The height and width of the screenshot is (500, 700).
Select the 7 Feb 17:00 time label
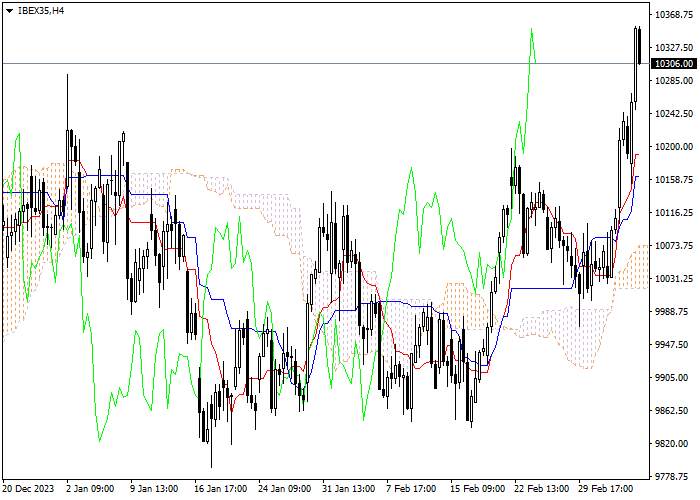(411, 488)
